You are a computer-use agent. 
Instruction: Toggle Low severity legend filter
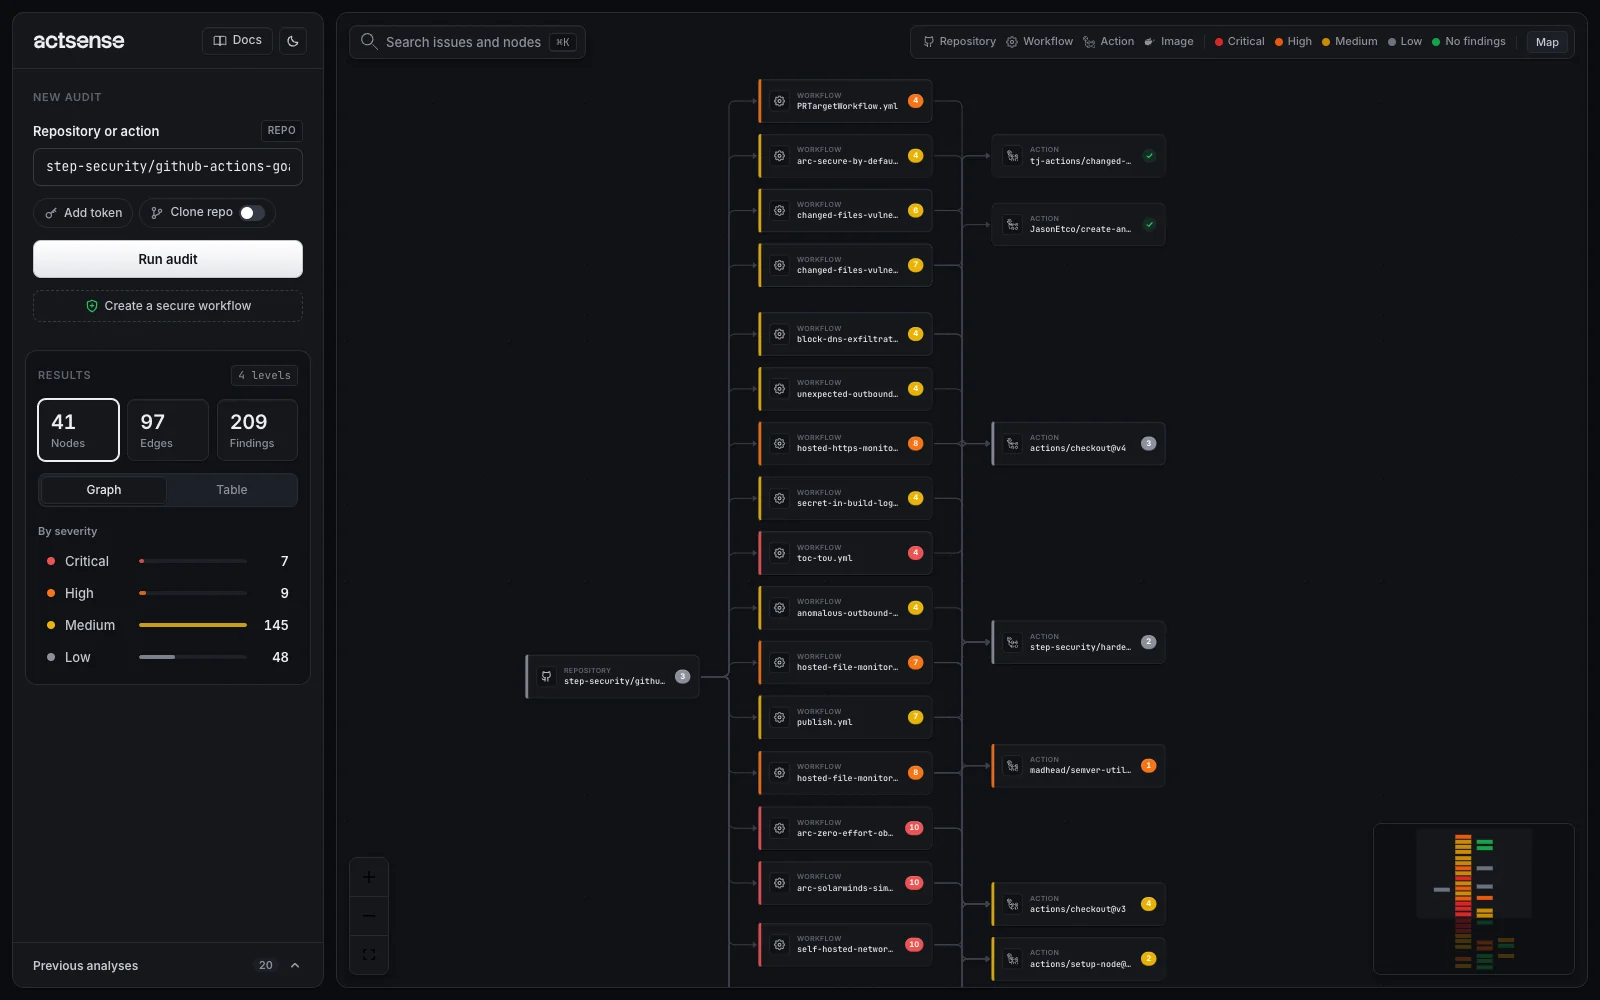pyautogui.click(x=1404, y=42)
